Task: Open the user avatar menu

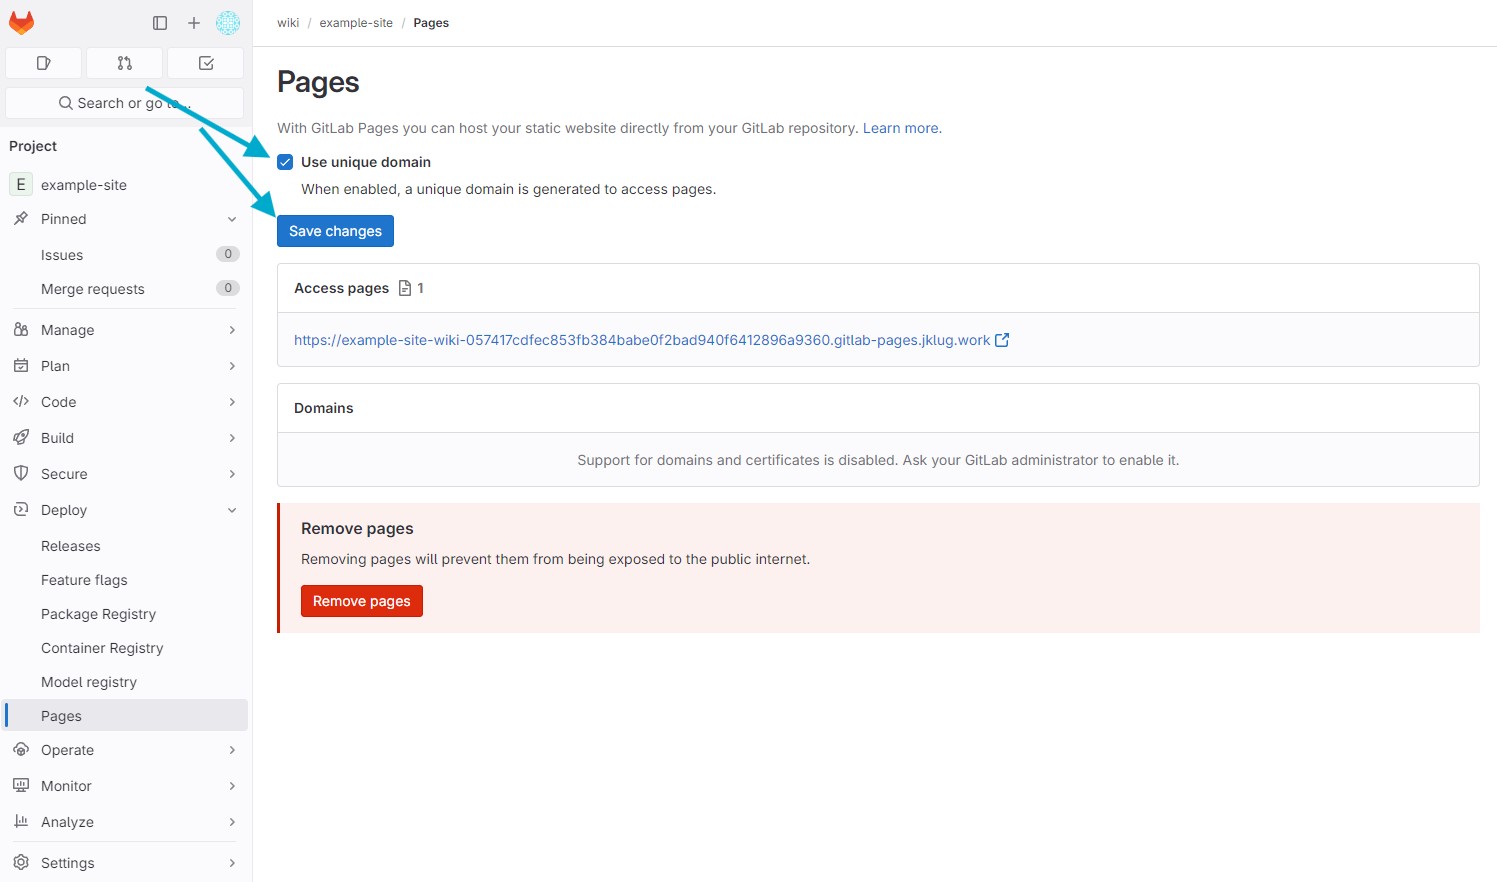Action: [228, 23]
